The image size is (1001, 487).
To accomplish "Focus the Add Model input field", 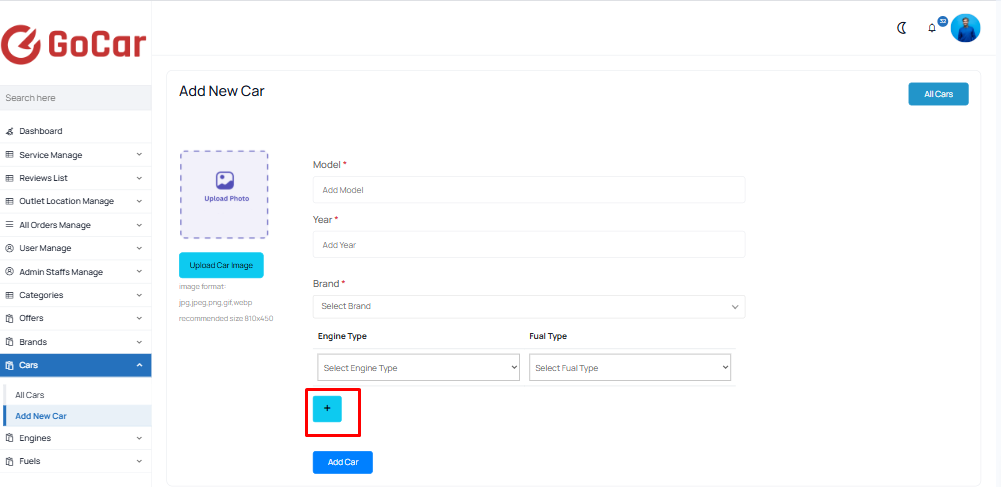I will click(529, 190).
